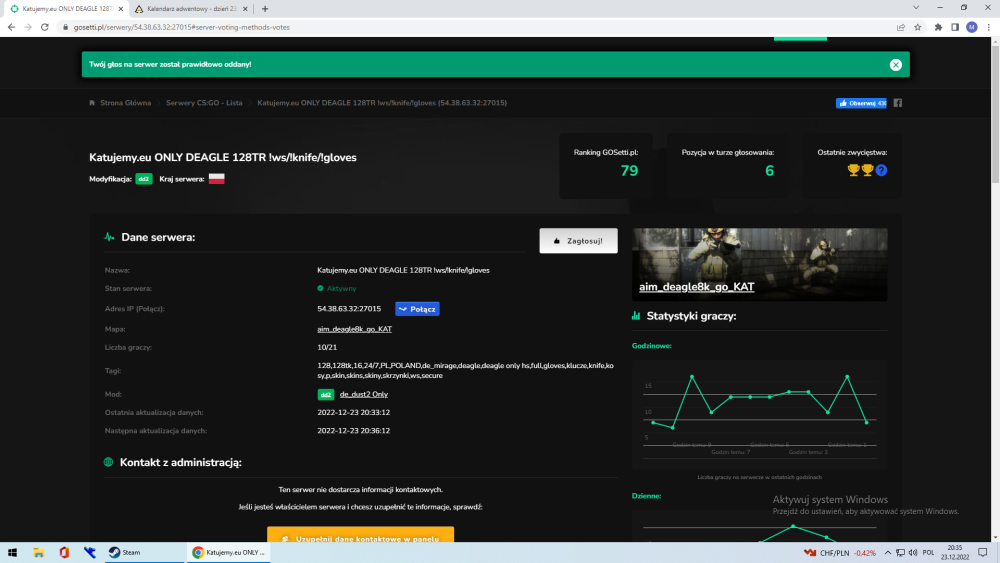Screen dimensions: 1000x563
Task: Click the voting round position value 6
Action: pyautogui.click(x=769, y=171)
